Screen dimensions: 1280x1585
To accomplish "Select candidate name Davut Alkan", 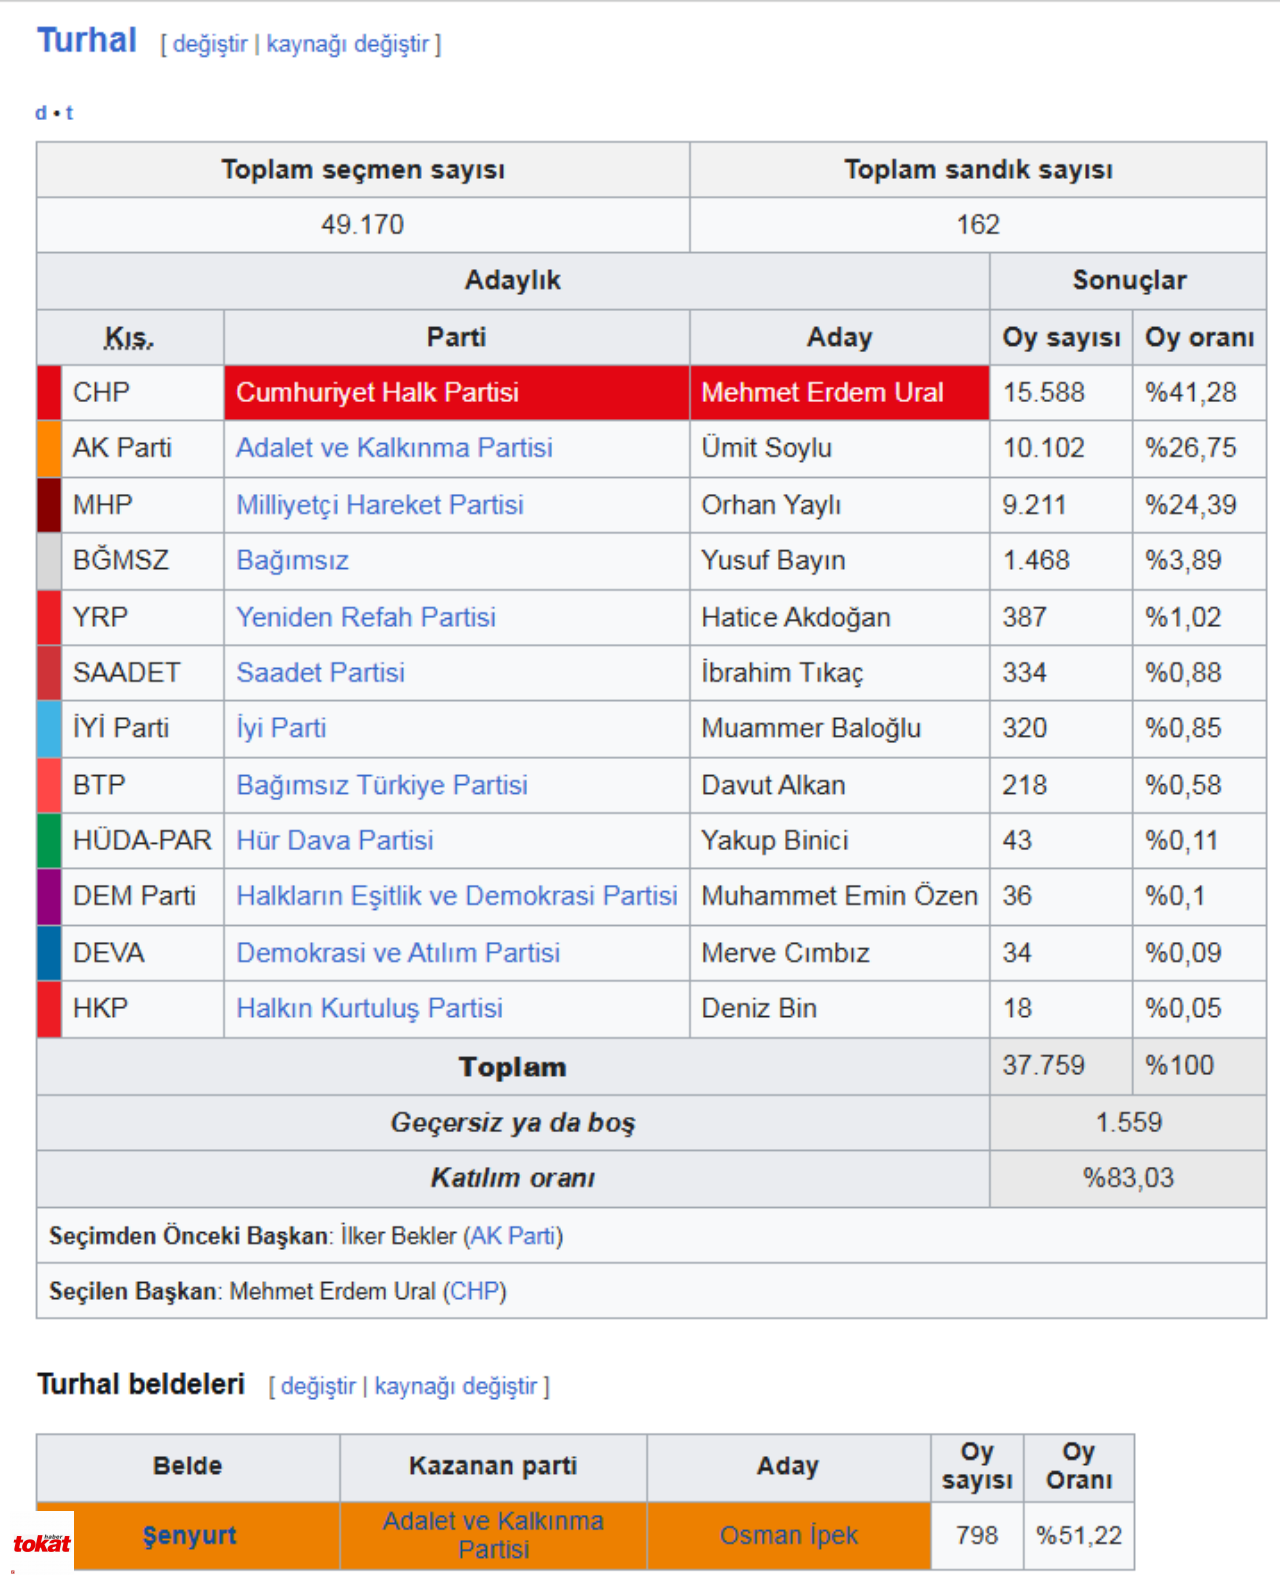I will (x=773, y=785).
